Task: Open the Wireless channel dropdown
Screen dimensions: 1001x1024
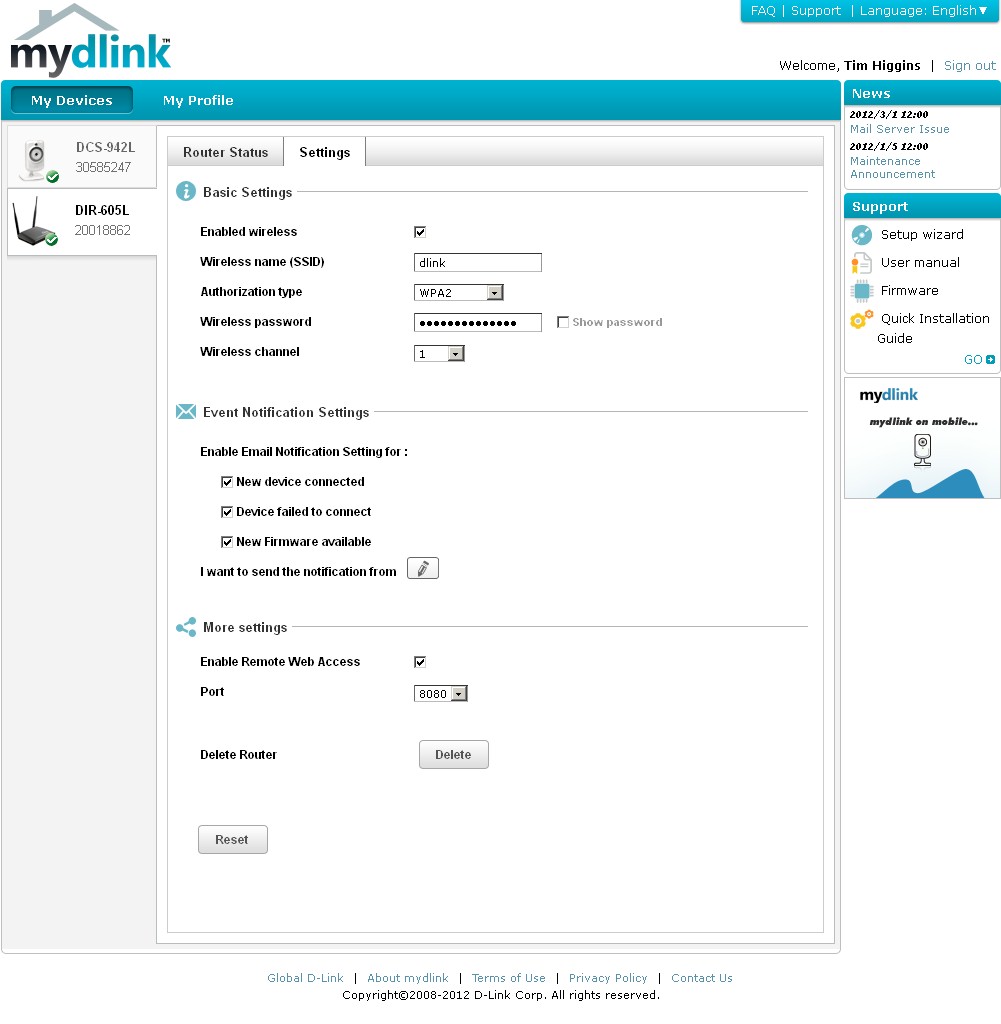Action: point(439,353)
